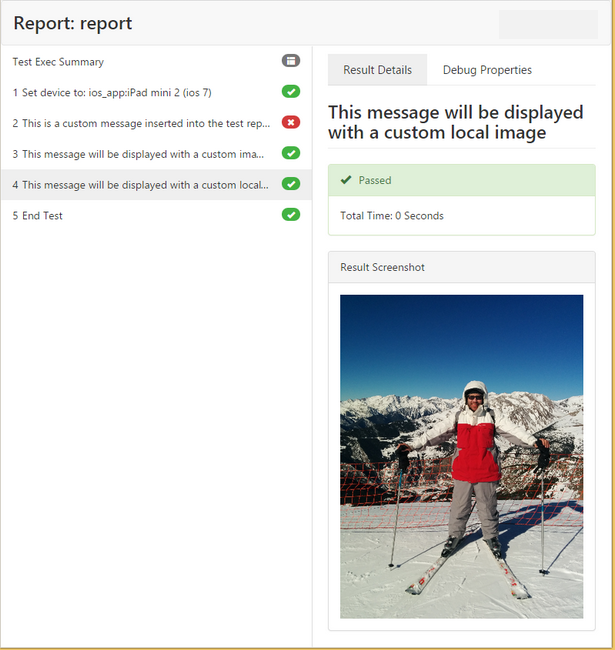Select step 5 End Test
This screenshot has width=615, height=650.
click(38, 216)
